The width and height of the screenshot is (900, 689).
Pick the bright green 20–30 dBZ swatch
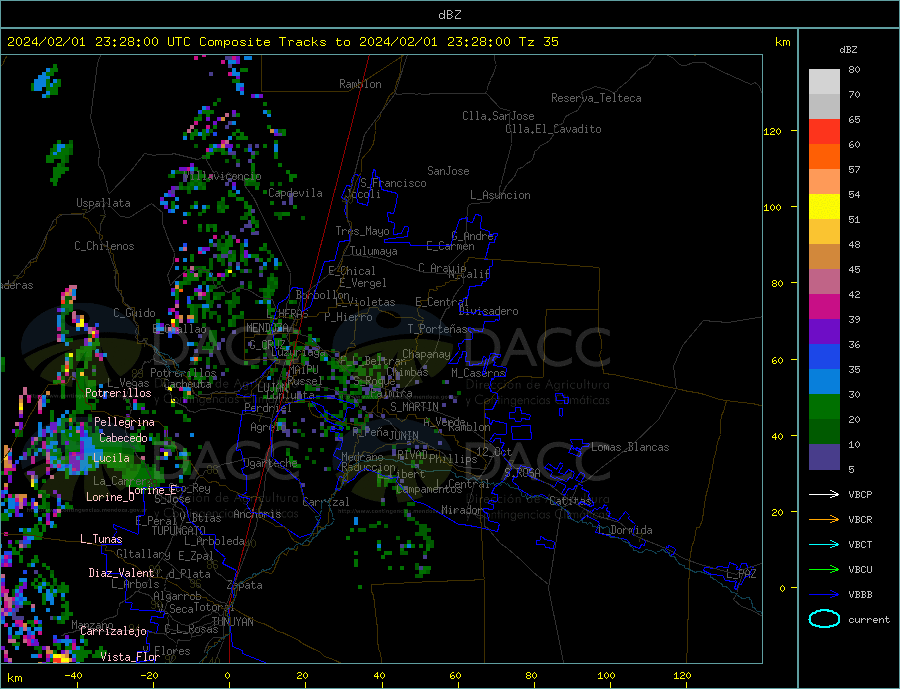click(824, 407)
